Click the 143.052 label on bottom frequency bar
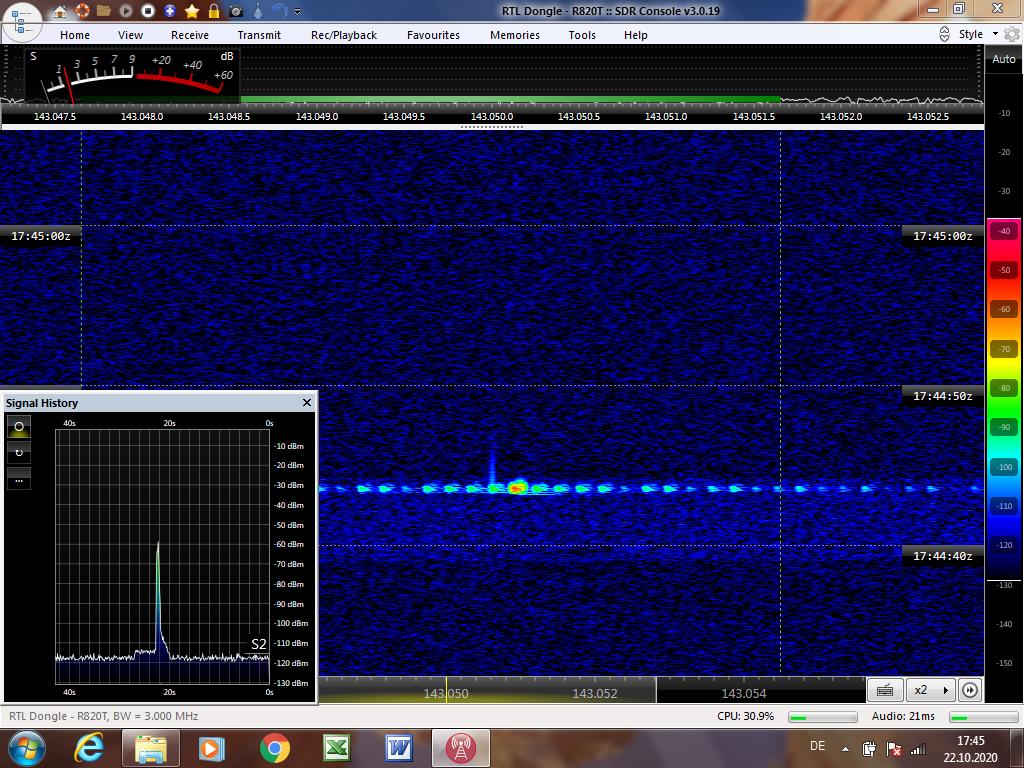 [594, 693]
